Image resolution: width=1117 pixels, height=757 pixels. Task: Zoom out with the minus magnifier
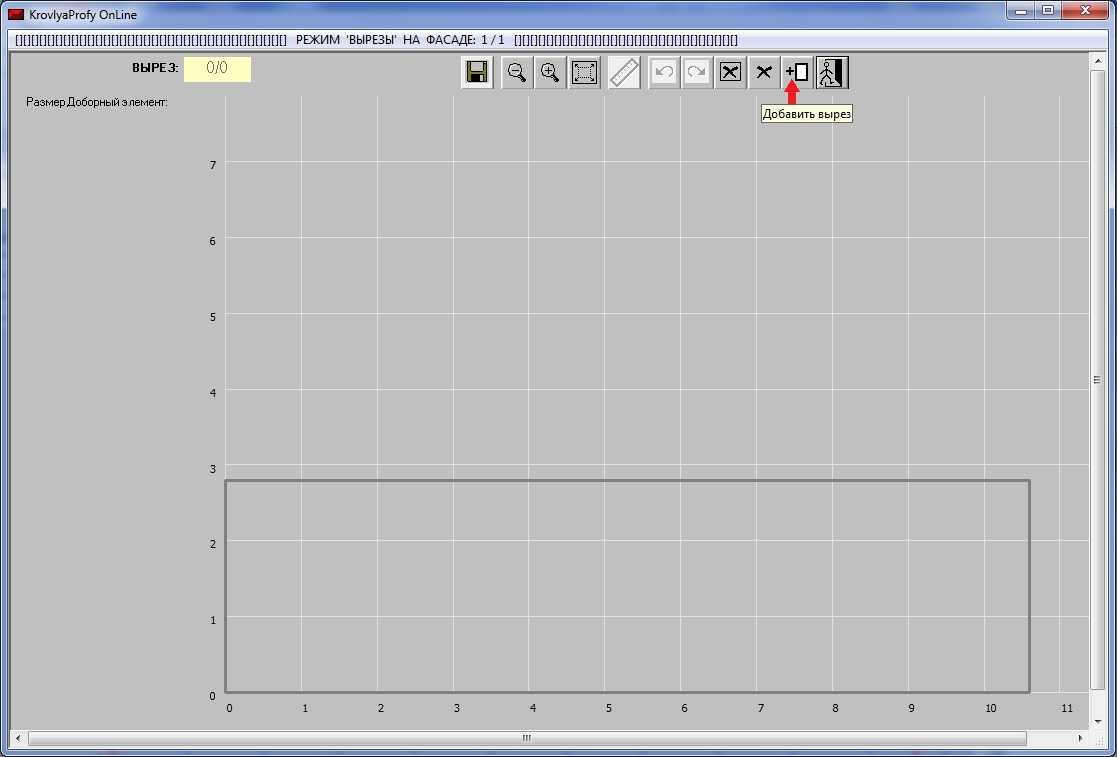517,72
